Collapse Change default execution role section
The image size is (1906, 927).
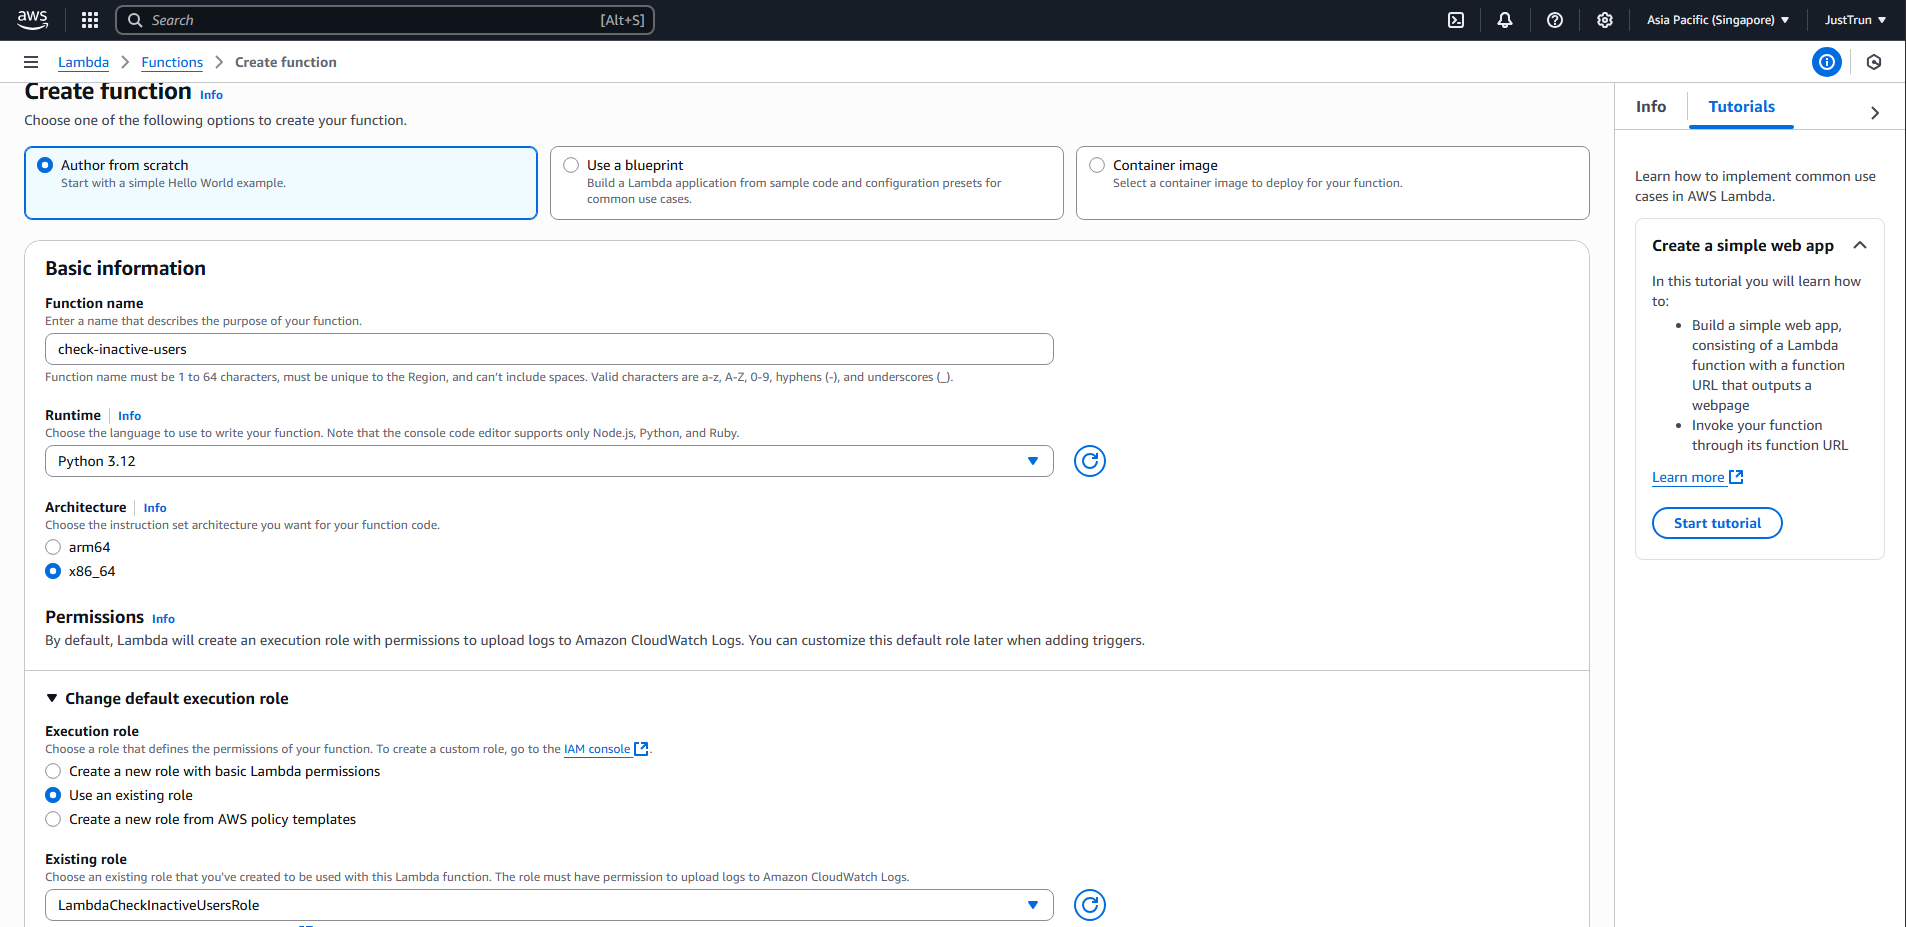tap(52, 698)
